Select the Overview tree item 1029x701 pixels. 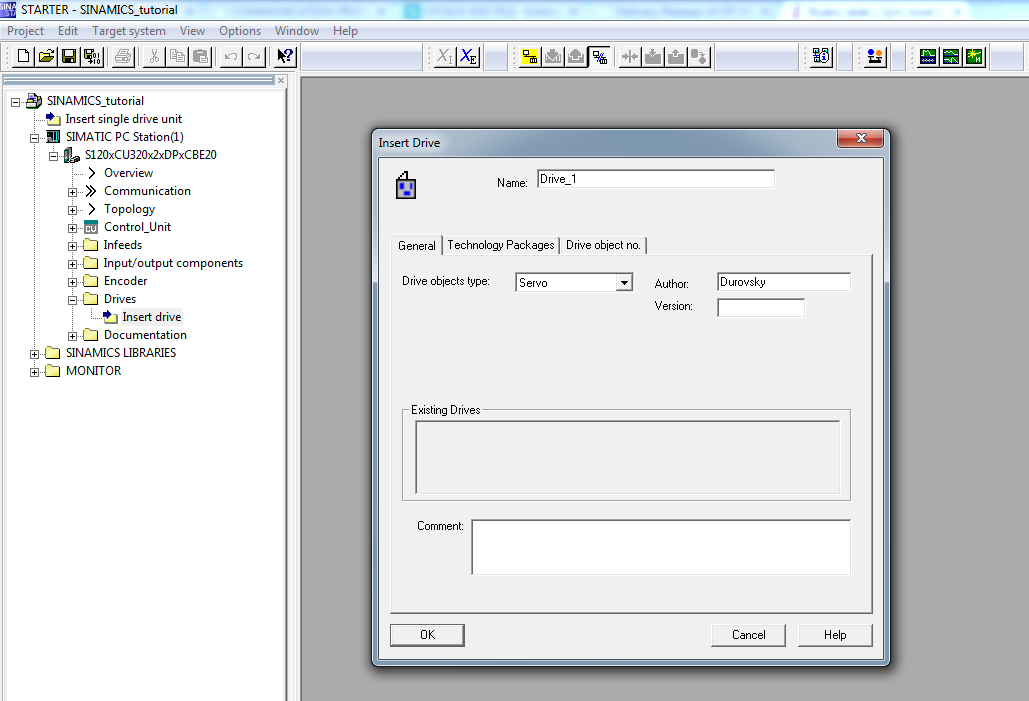tap(128, 173)
